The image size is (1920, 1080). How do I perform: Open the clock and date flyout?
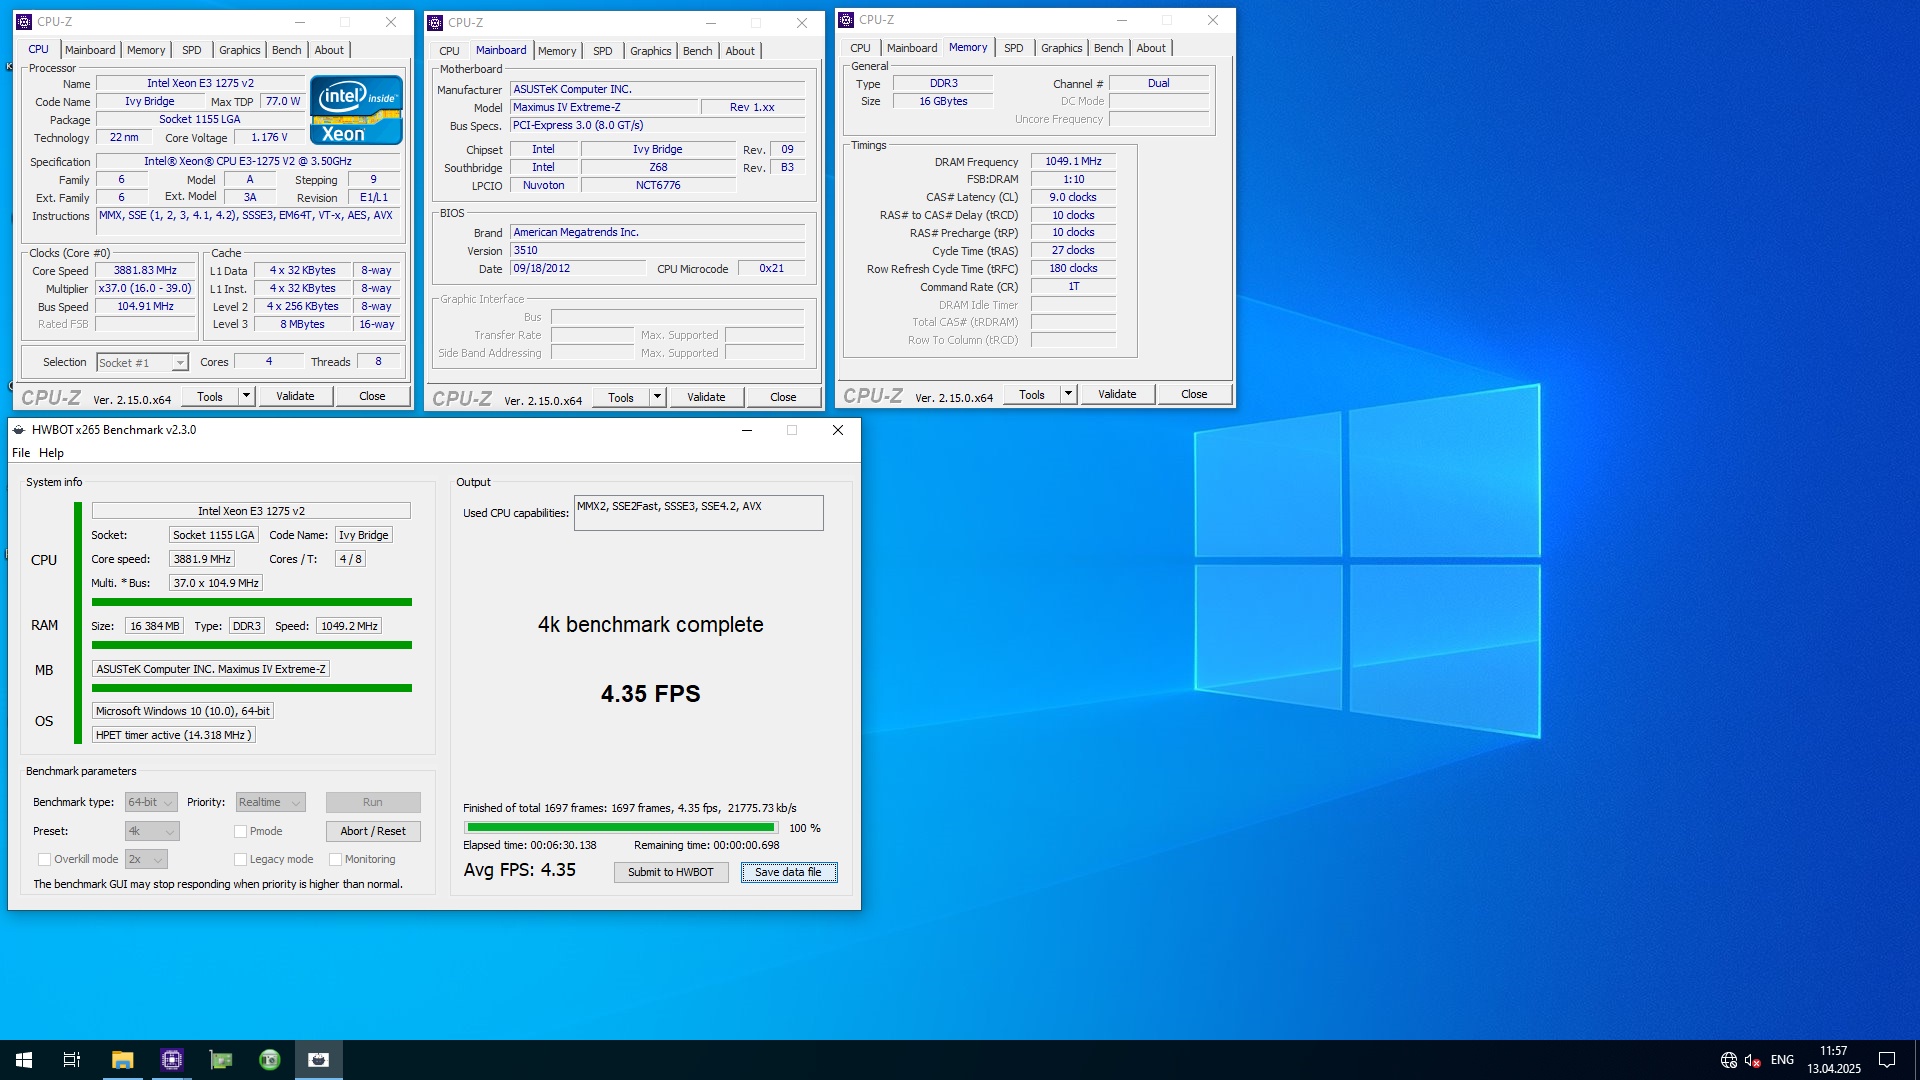click(x=1834, y=1060)
